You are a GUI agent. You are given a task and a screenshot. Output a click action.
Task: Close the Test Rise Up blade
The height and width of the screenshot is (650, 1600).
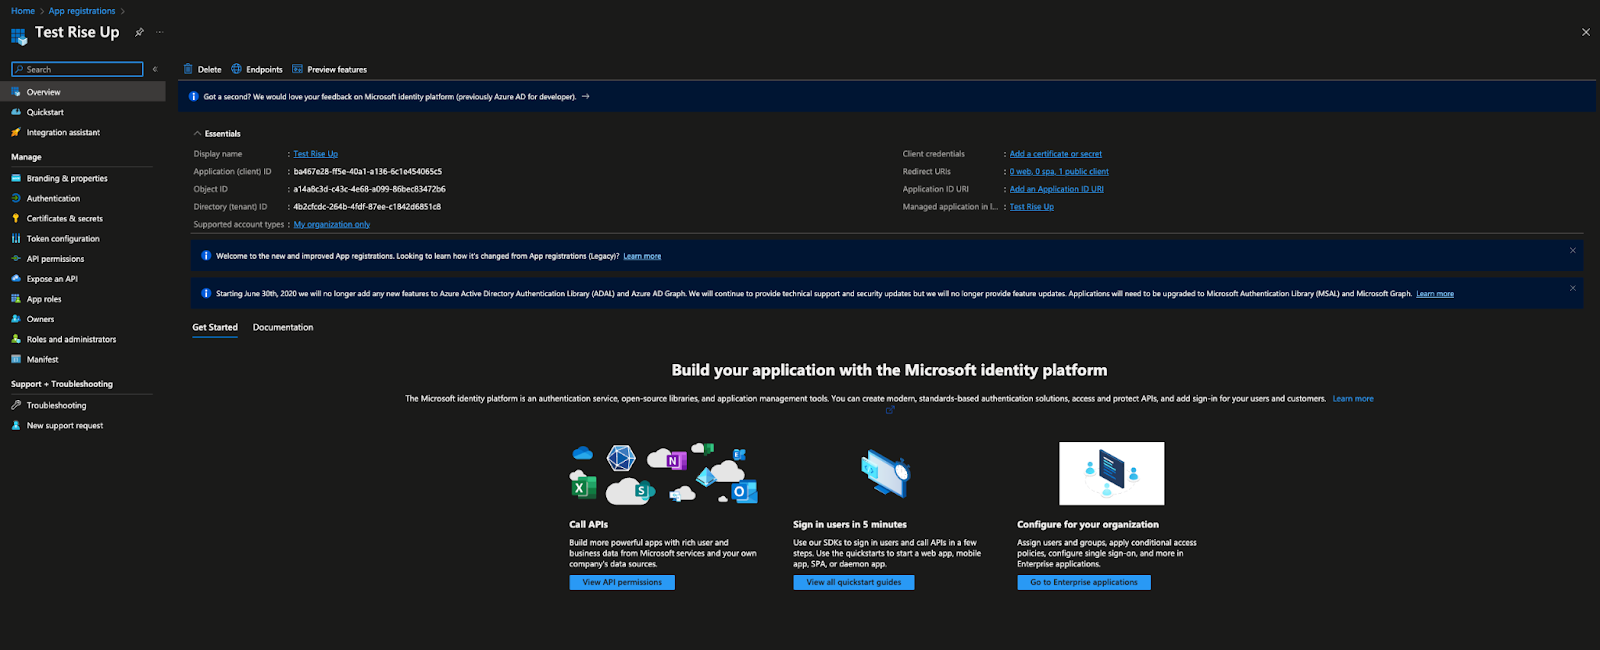[1586, 32]
